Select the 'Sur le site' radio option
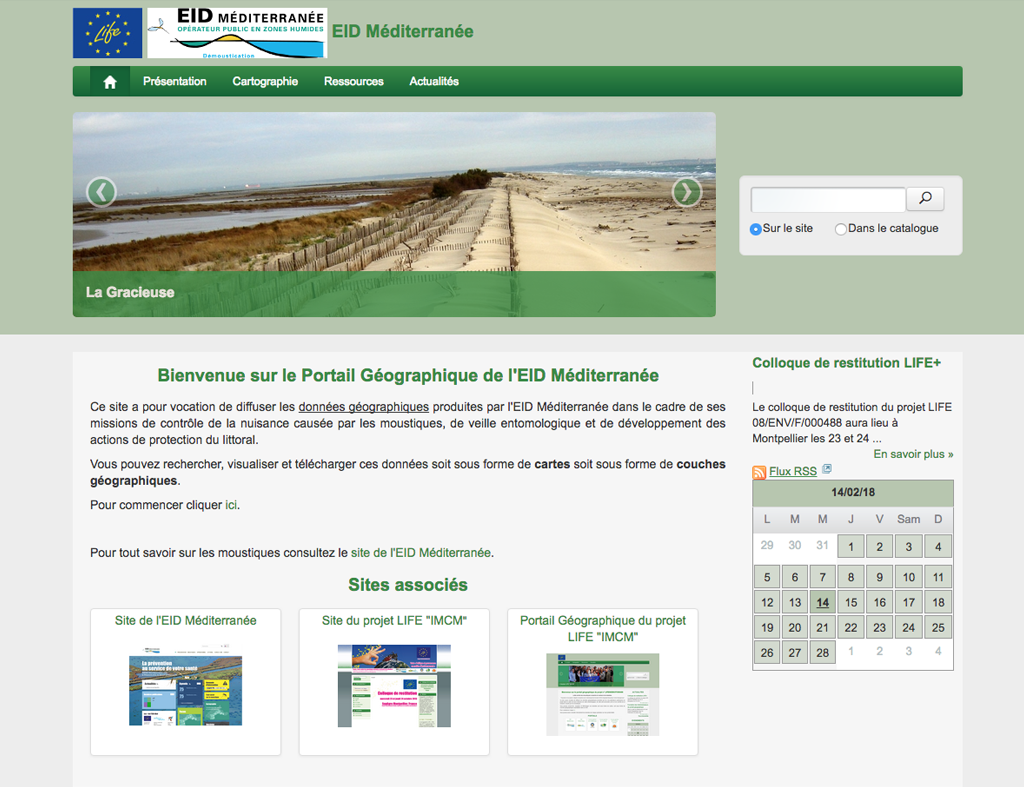1024x787 pixels. tap(756, 229)
